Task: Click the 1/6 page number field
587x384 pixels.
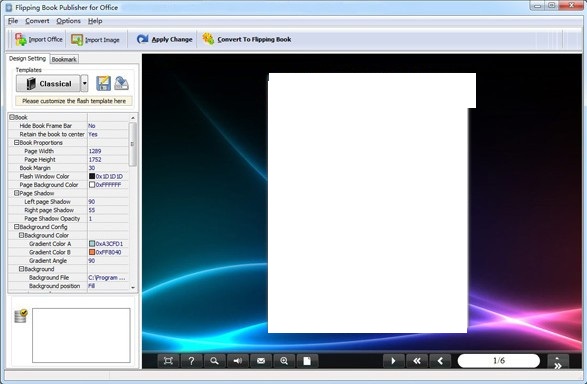Action: coord(499,361)
